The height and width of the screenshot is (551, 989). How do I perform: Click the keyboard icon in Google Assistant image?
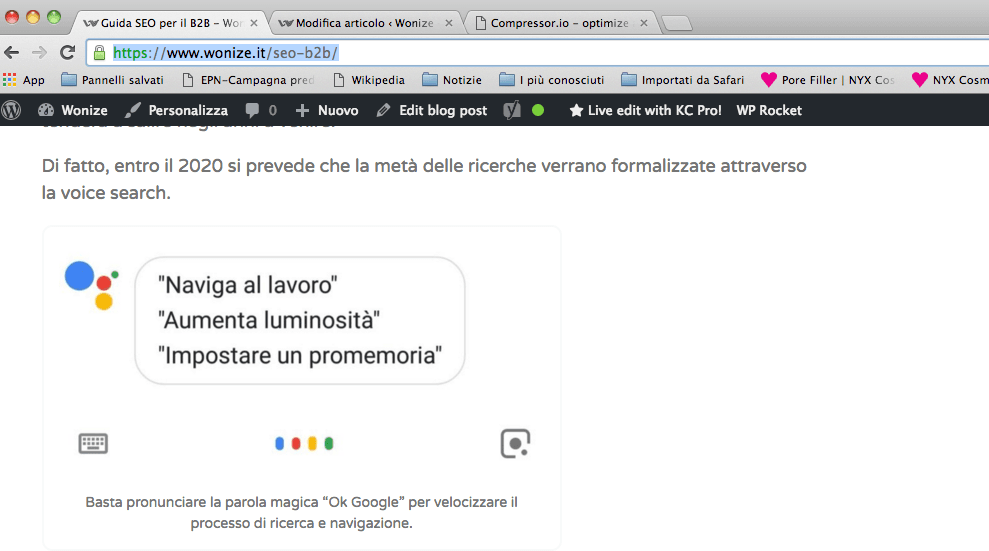pyautogui.click(x=93, y=443)
